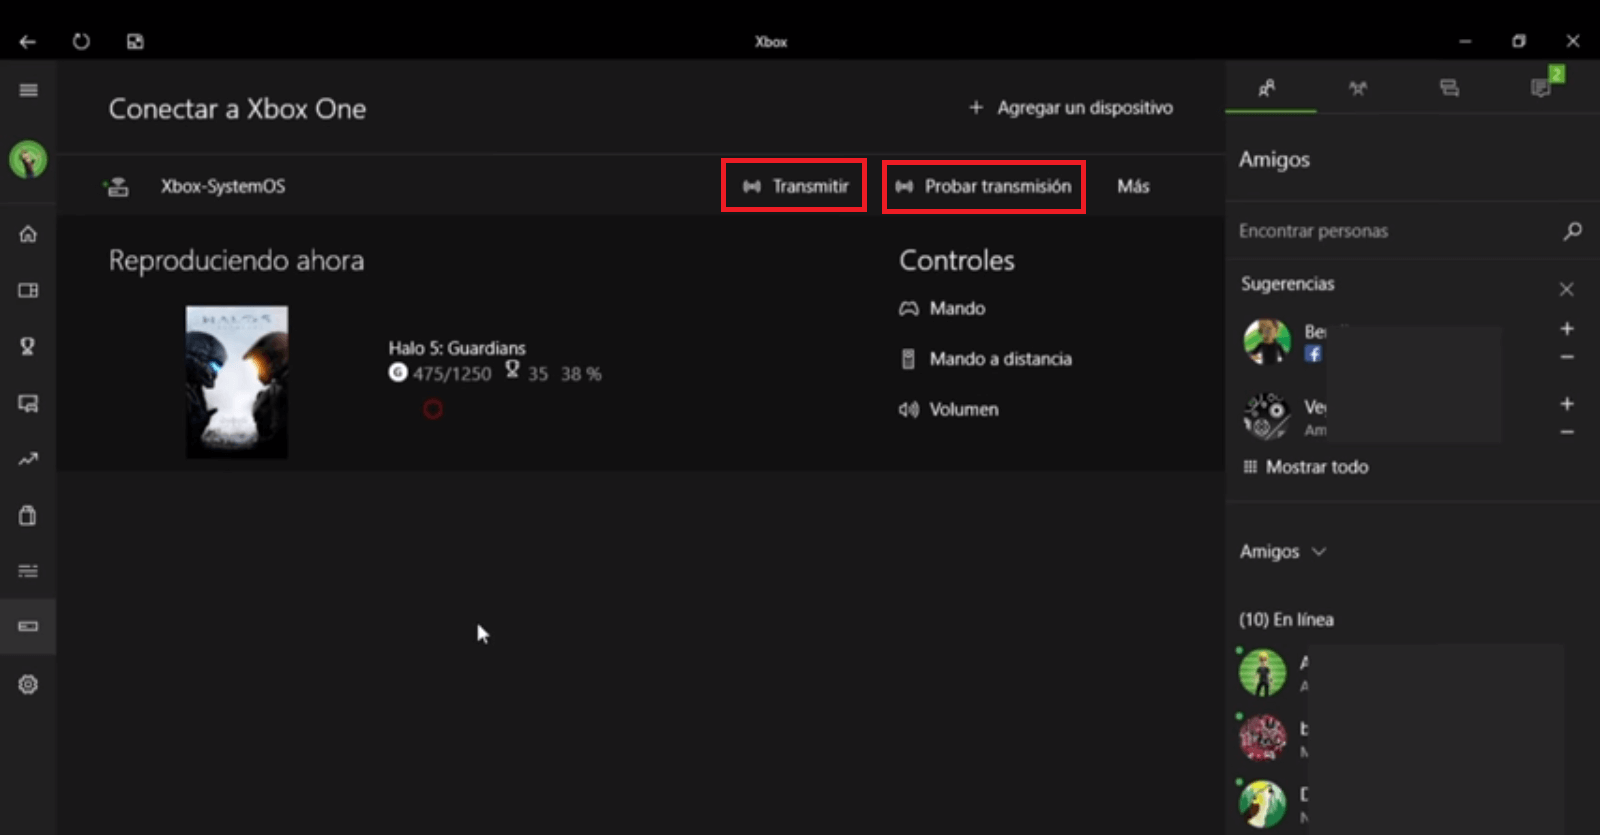
Task: Refresh using the reload icon
Action: pos(81,42)
